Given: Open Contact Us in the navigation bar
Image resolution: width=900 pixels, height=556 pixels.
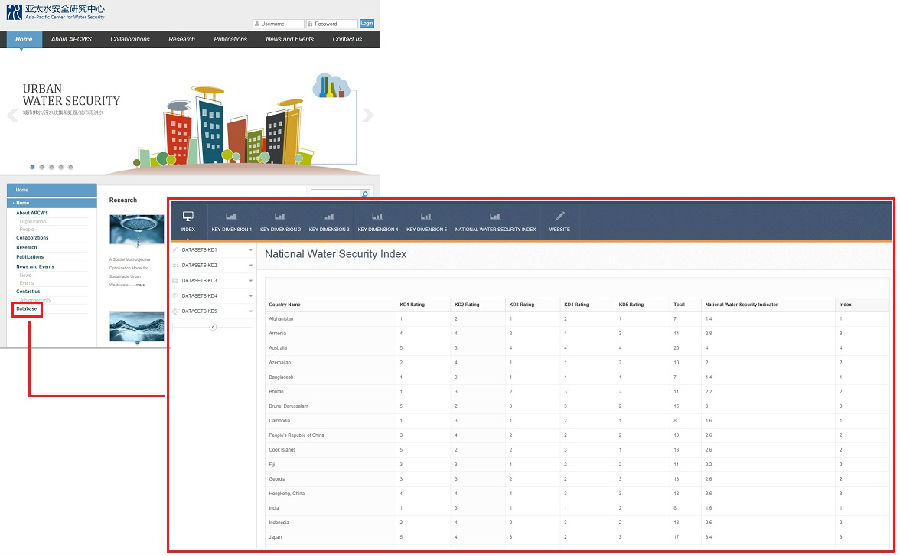Looking at the screenshot, I should tap(346, 39).
